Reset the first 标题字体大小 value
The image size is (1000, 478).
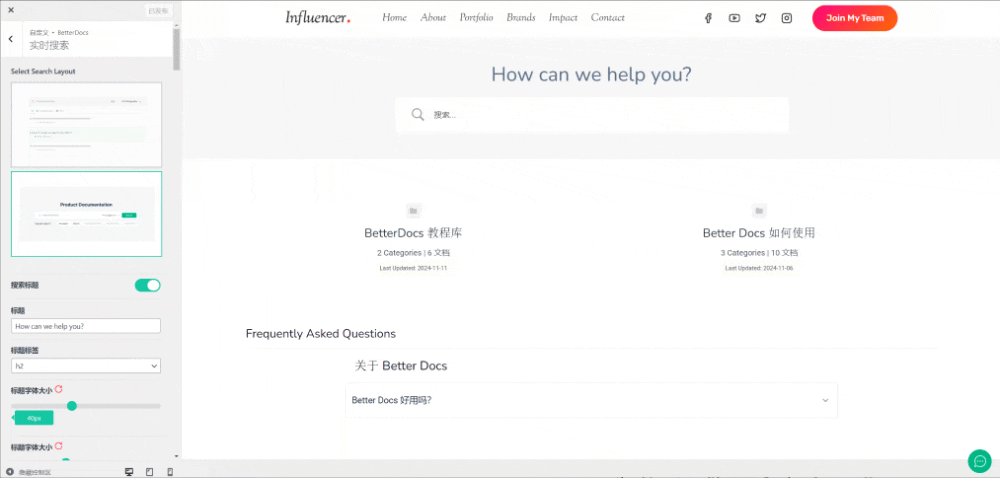(59, 389)
